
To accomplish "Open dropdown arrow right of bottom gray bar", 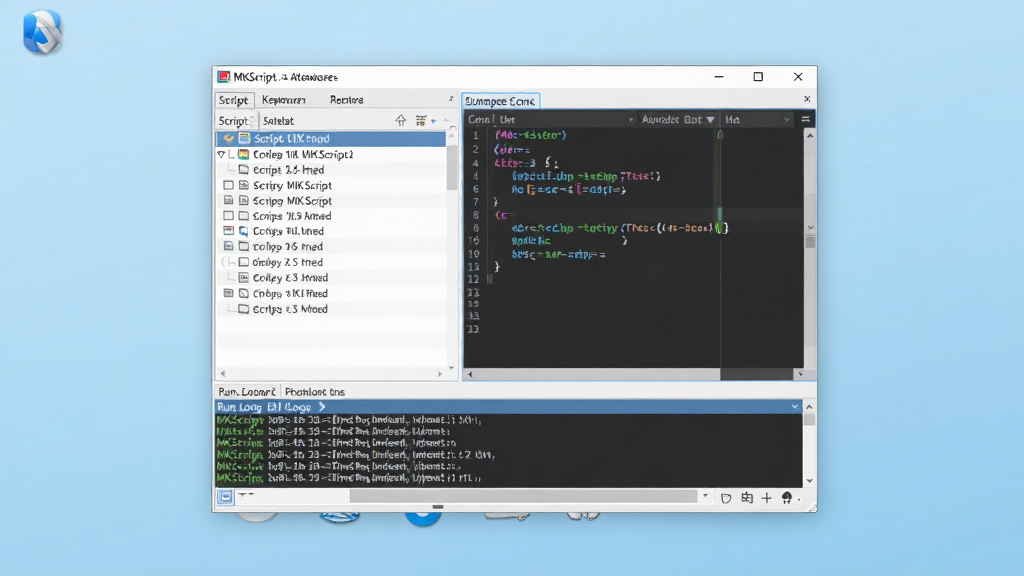I will 705,496.
